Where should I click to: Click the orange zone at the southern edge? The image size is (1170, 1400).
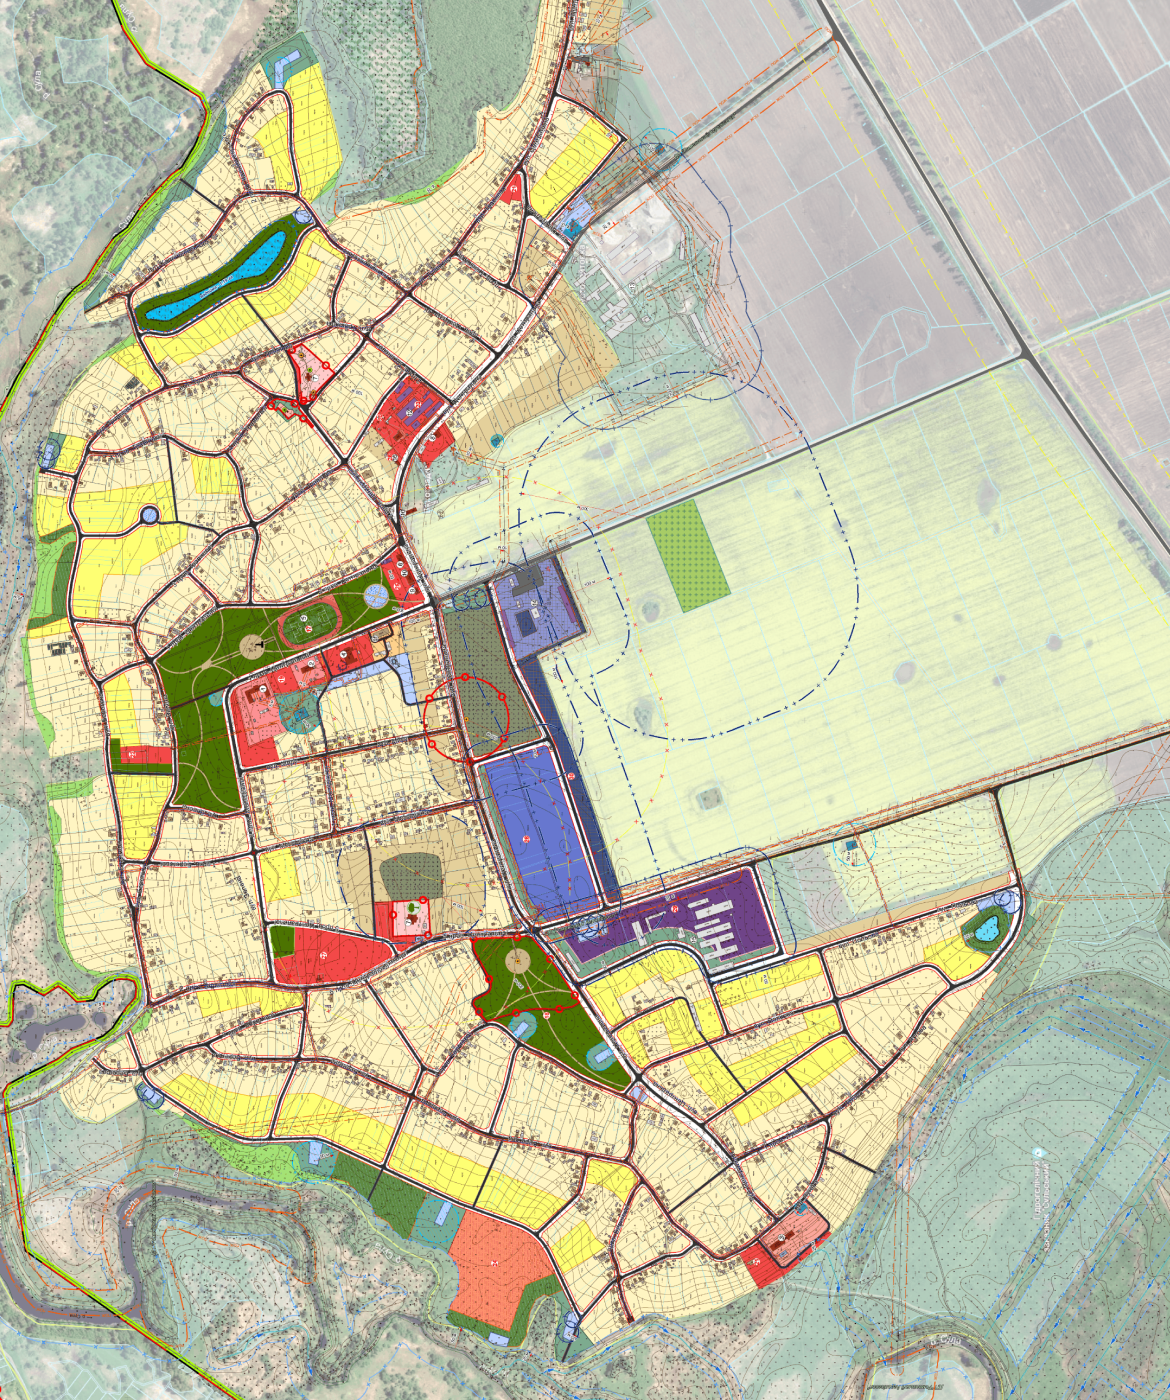[500, 1269]
